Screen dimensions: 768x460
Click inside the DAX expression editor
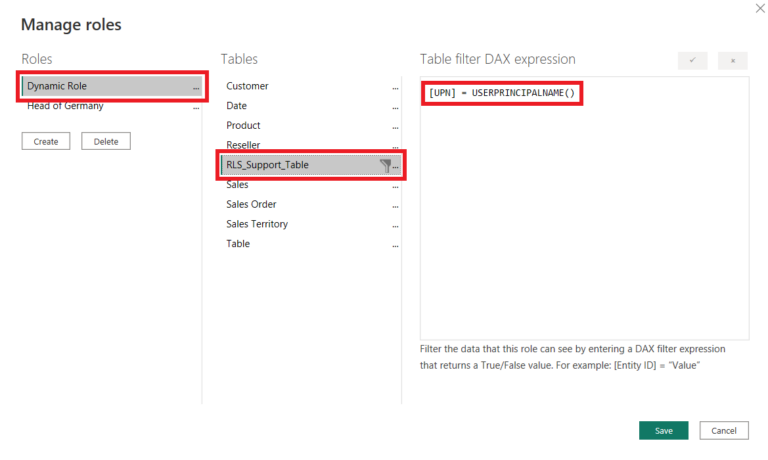point(584,220)
